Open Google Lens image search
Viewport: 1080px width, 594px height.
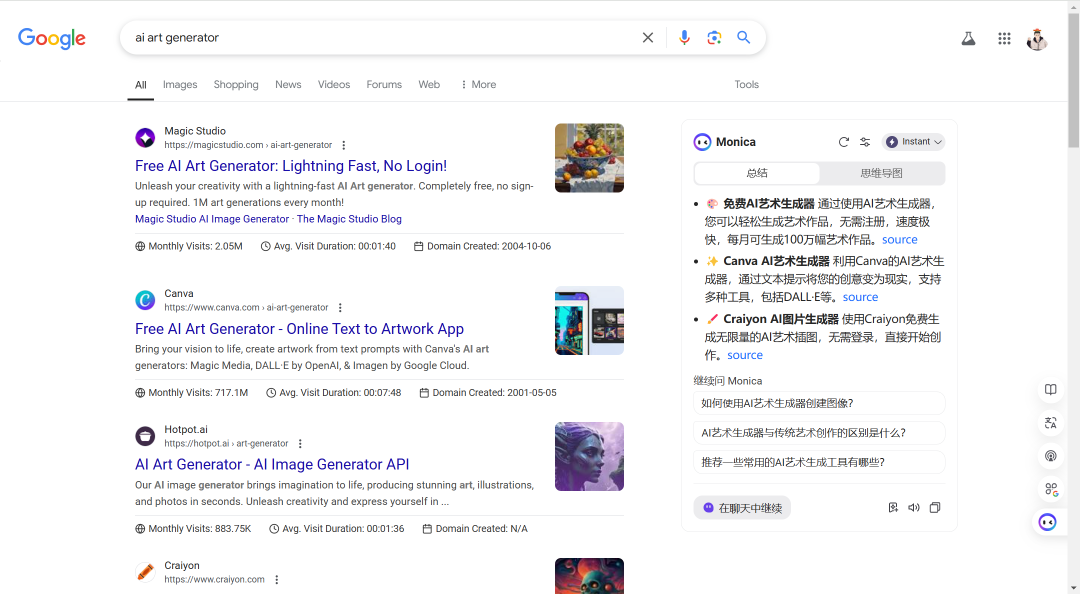[x=714, y=38]
